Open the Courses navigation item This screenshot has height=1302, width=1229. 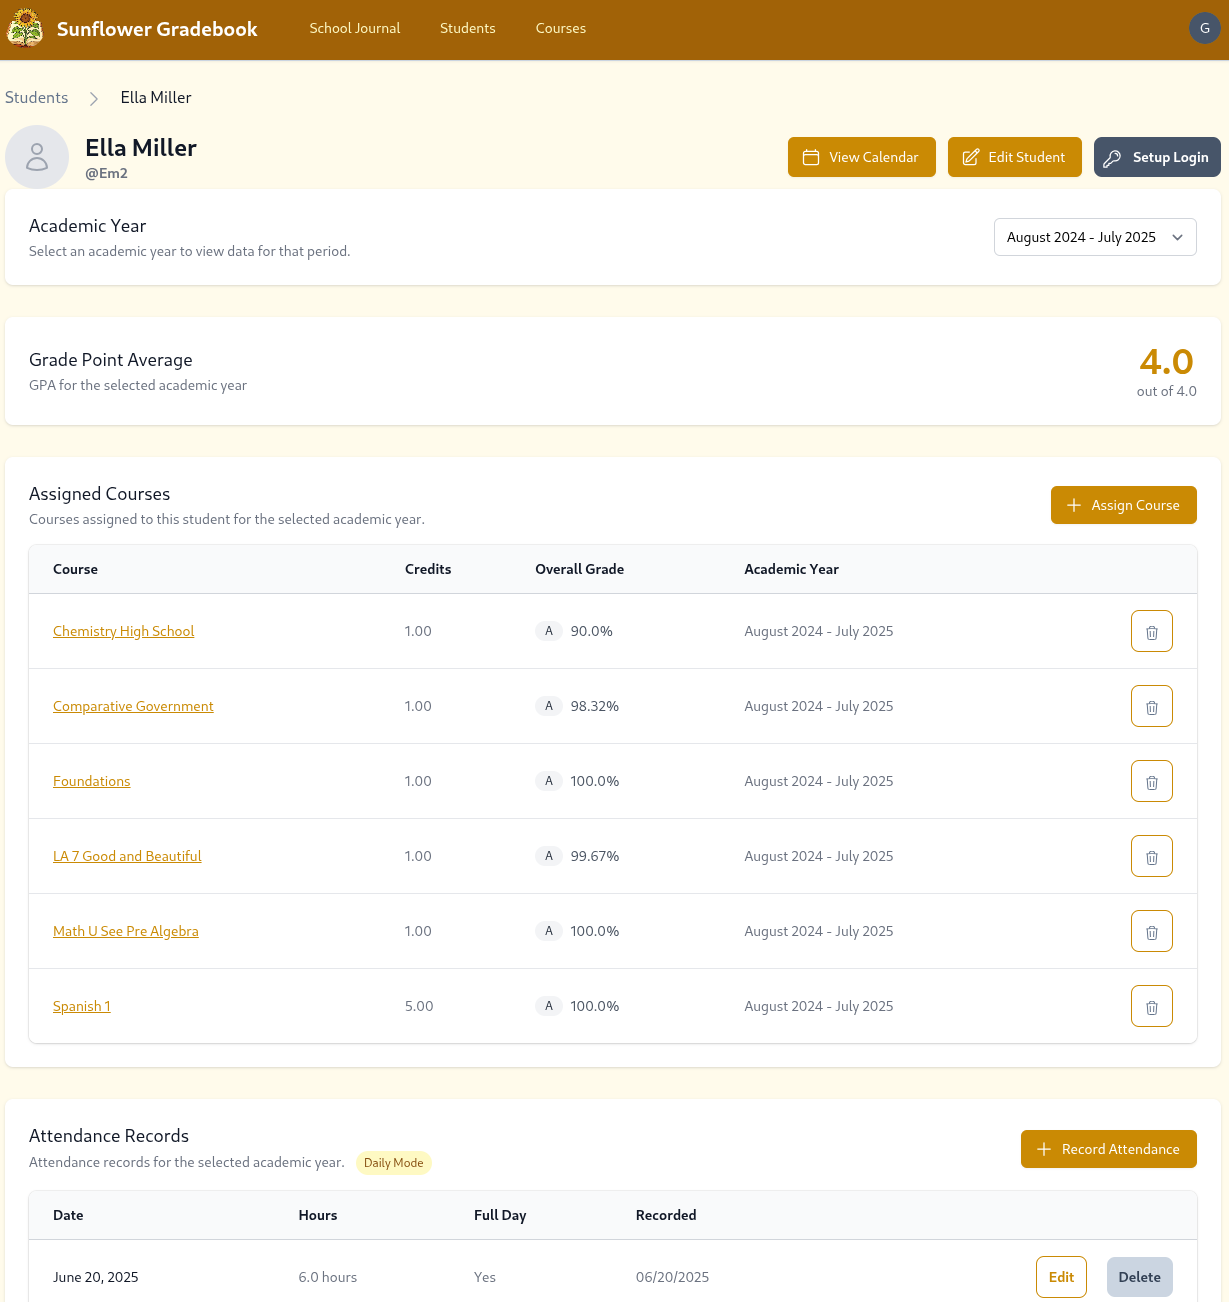click(560, 28)
